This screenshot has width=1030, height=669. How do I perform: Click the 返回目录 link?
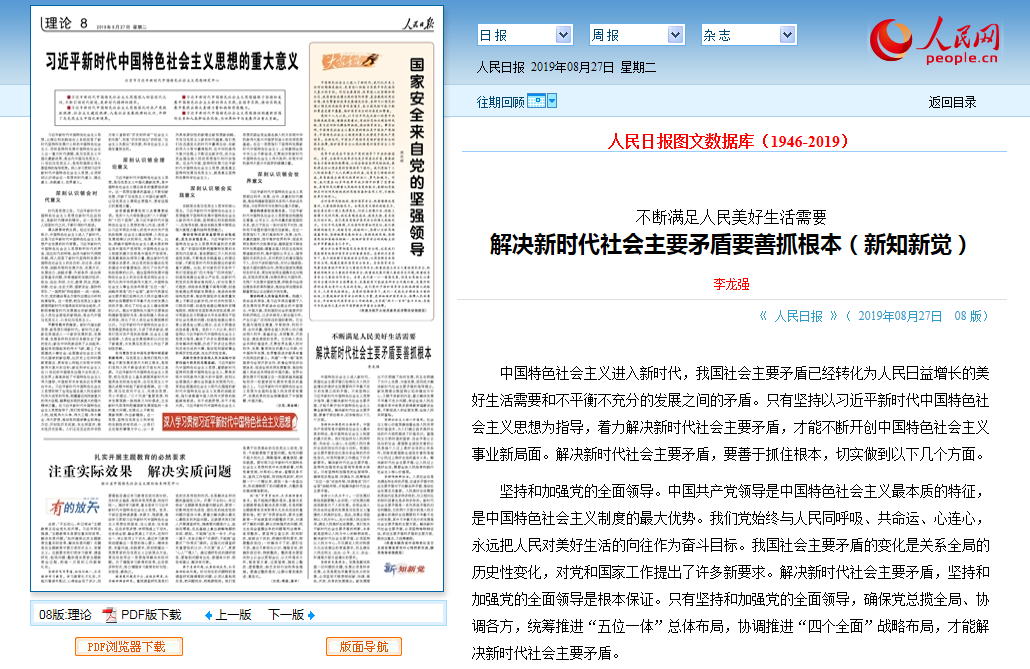952,102
